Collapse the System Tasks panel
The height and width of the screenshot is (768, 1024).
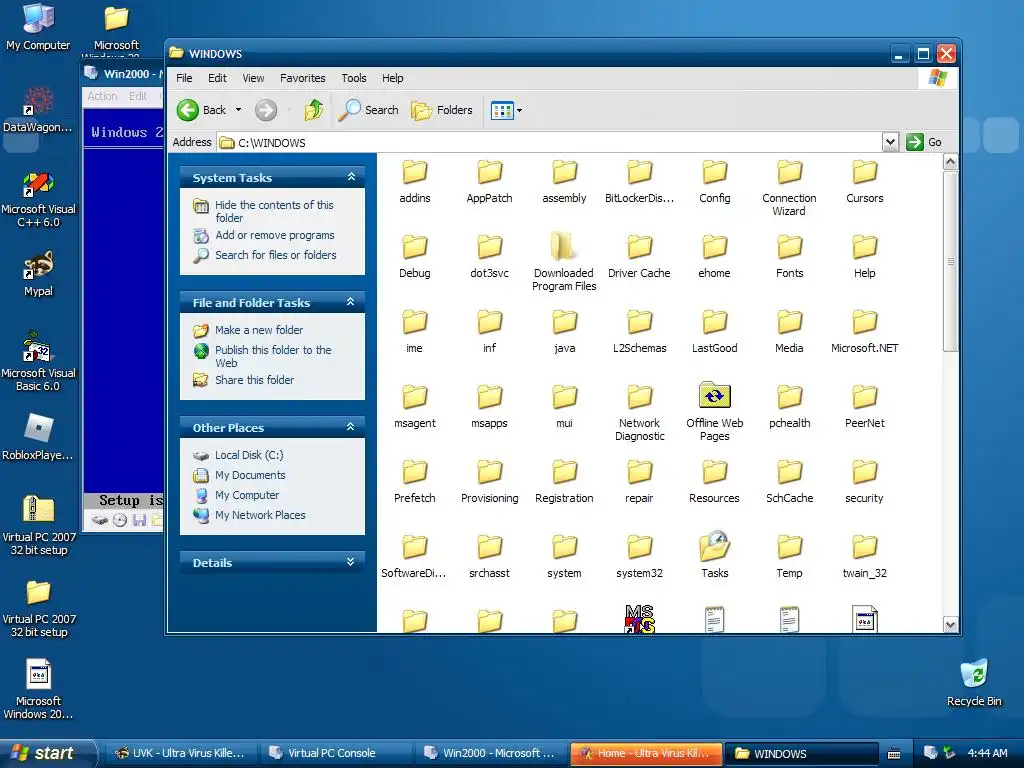351,177
